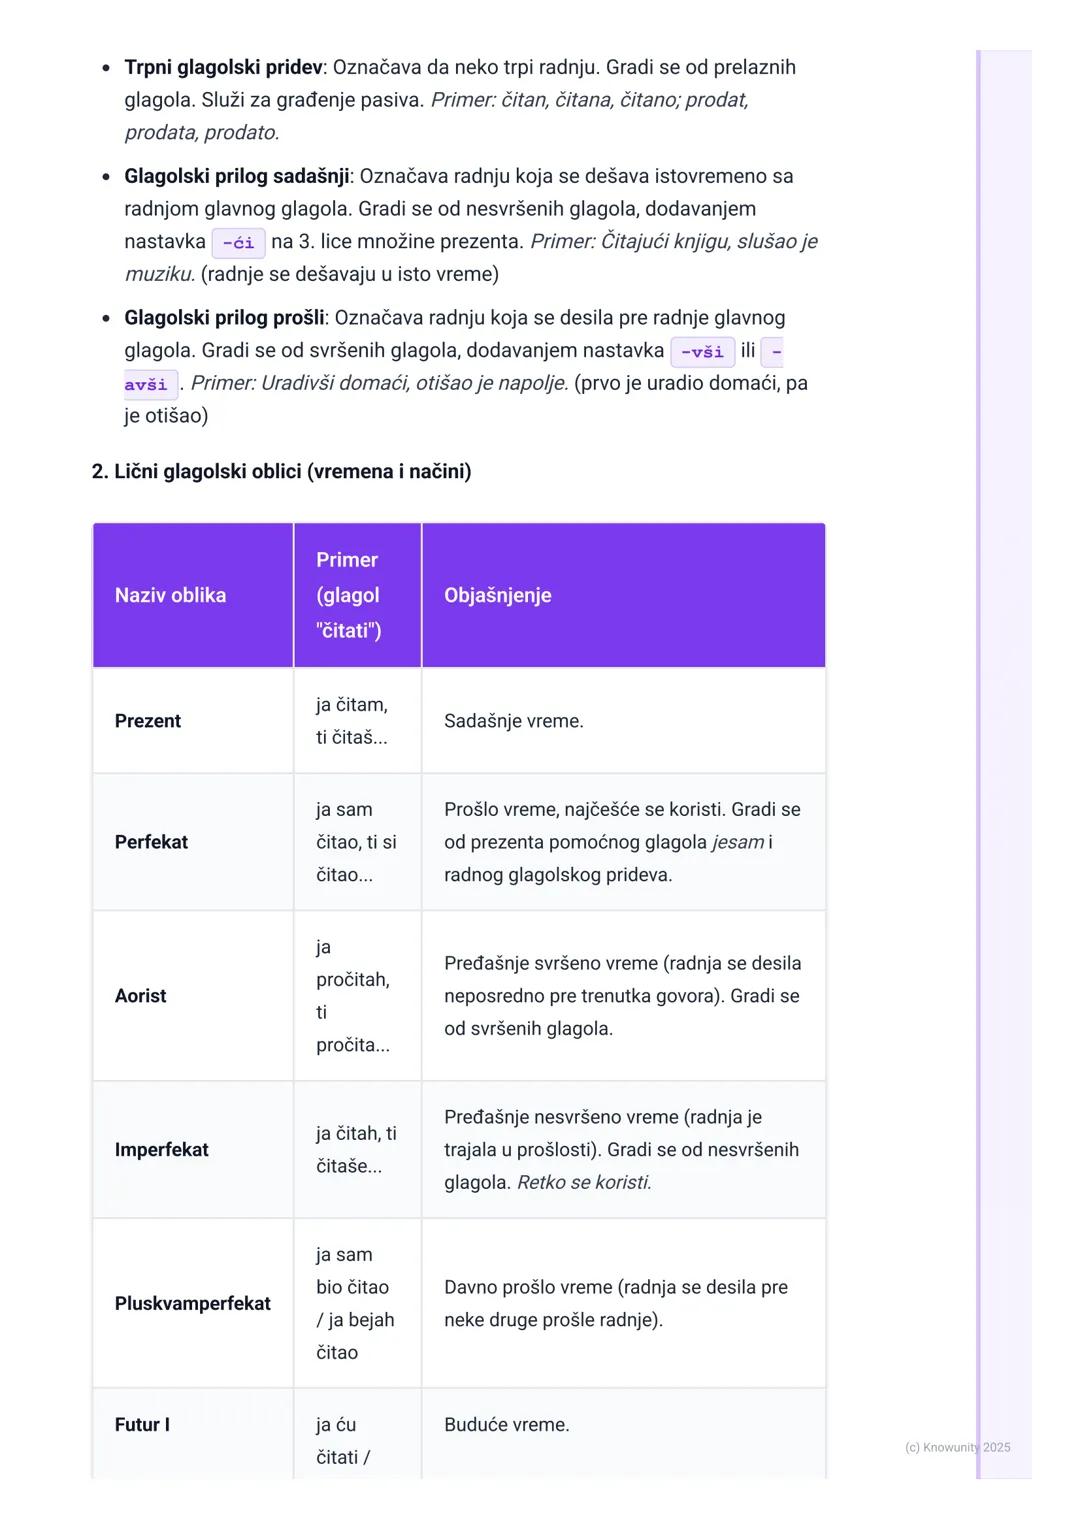Click the "-ći" suffix code tag

[x=238, y=243]
